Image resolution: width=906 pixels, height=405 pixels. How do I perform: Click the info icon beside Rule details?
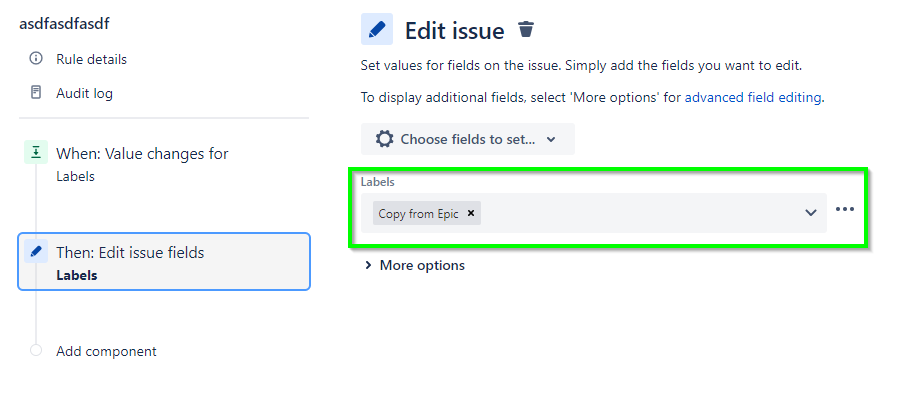(x=36, y=58)
